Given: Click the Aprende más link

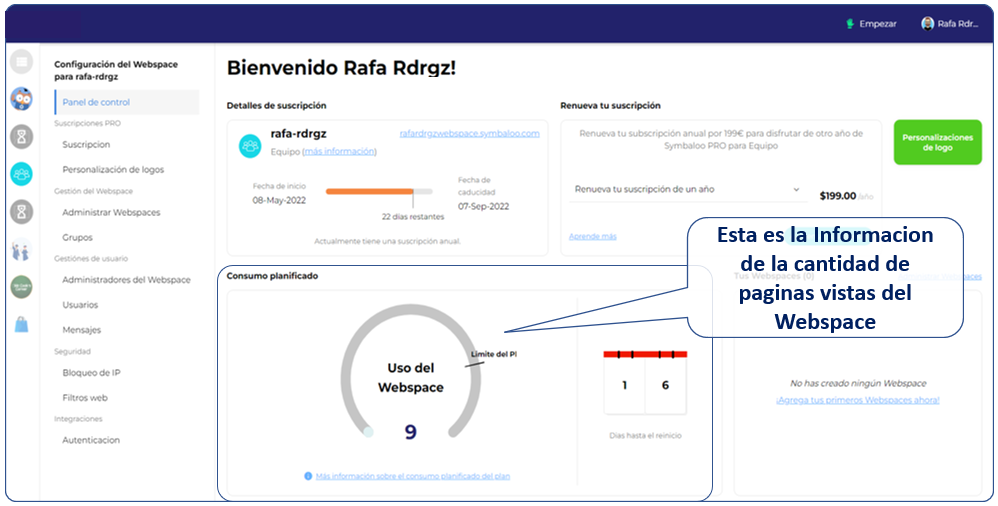Looking at the screenshot, I should pos(593,236).
